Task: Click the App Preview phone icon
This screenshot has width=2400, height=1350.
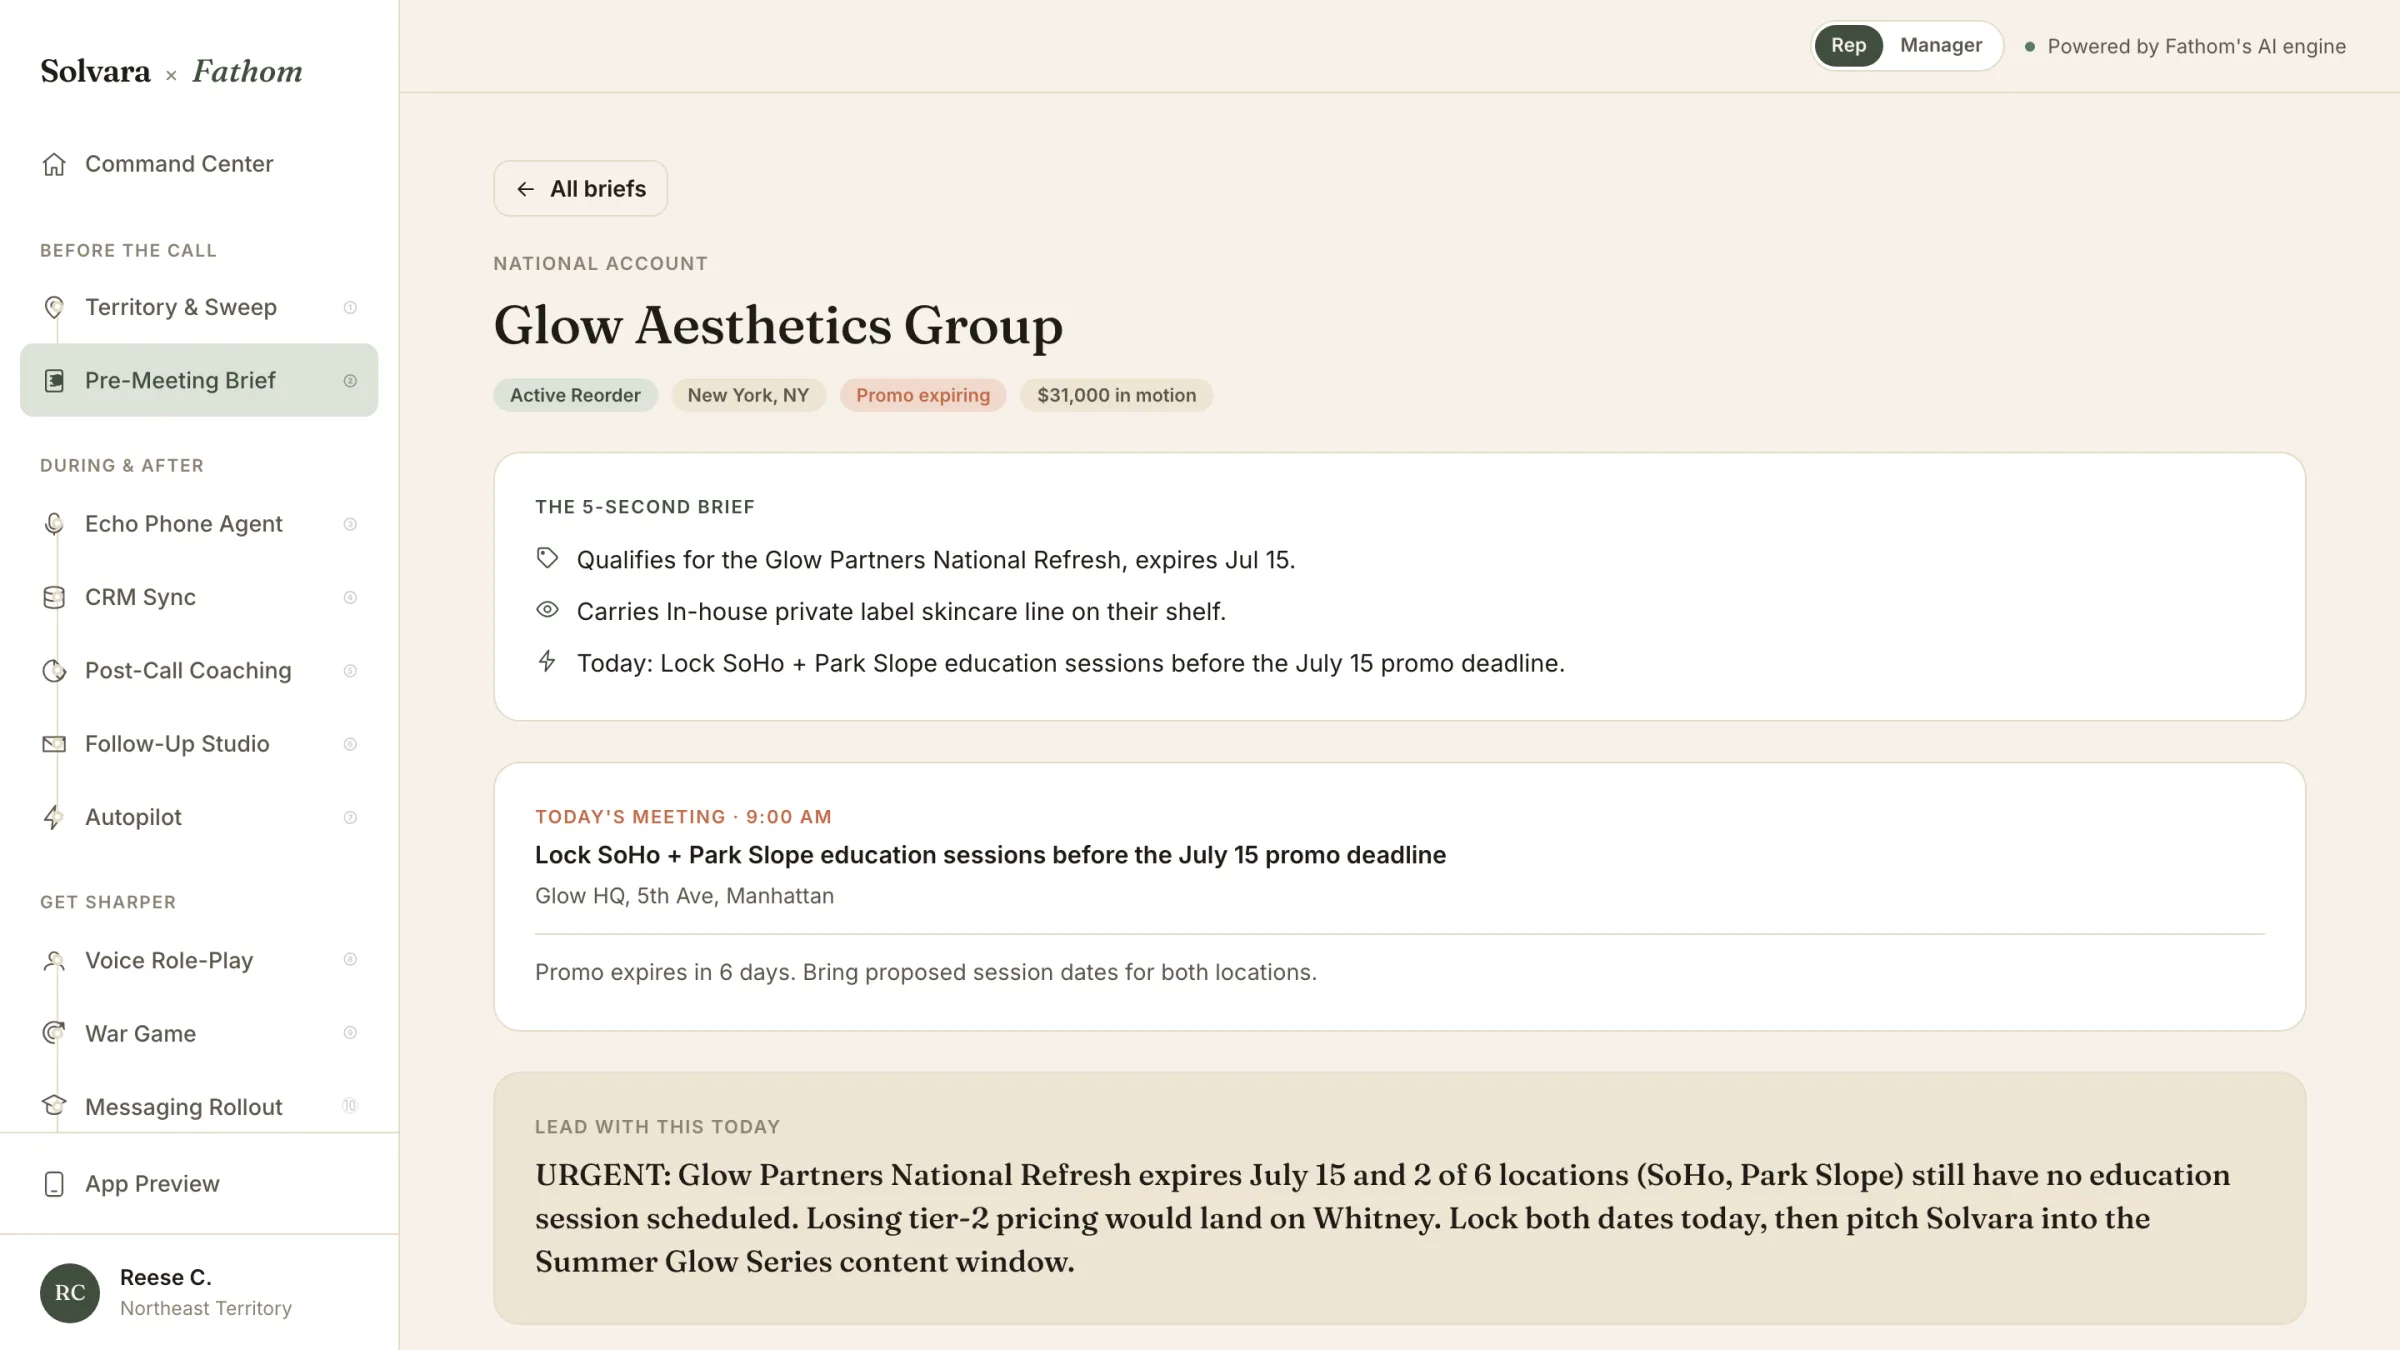Action: [54, 1184]
